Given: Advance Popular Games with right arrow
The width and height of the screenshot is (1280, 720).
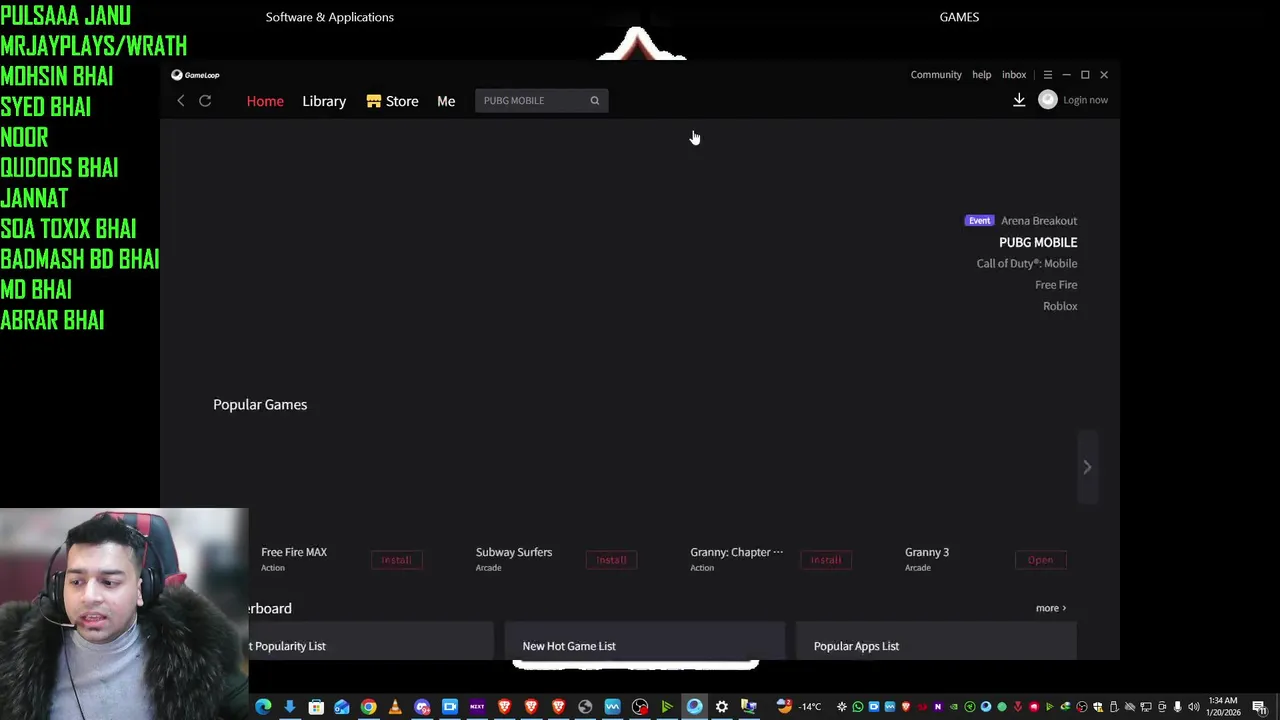Looking at the screenshot, I should point(1087,467).
